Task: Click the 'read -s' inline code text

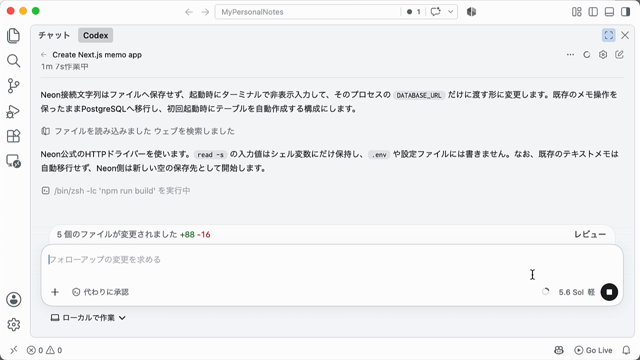Action: click(x=210, y=155)
